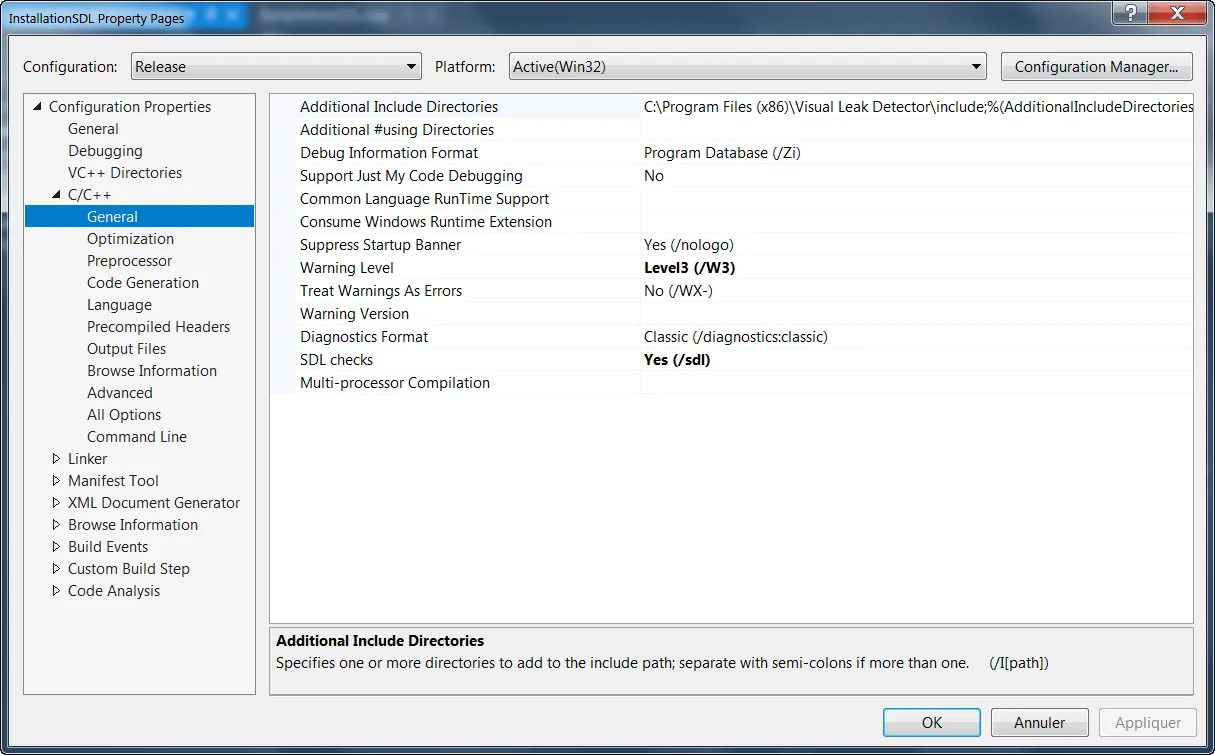The width and height of the screenshot is (1215, 755).
Task: Select the Debugging tree item
Action: (105, 151)
